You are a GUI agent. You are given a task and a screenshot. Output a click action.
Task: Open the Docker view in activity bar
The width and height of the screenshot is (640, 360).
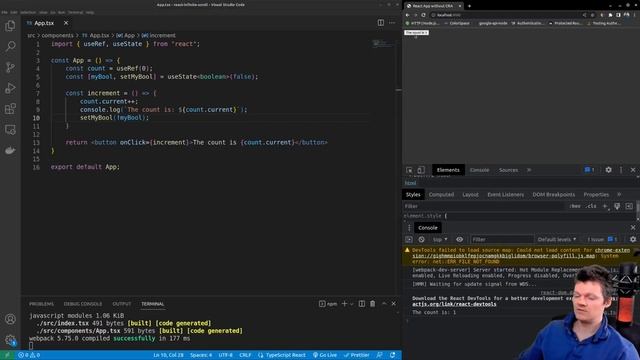click(10, 150)
